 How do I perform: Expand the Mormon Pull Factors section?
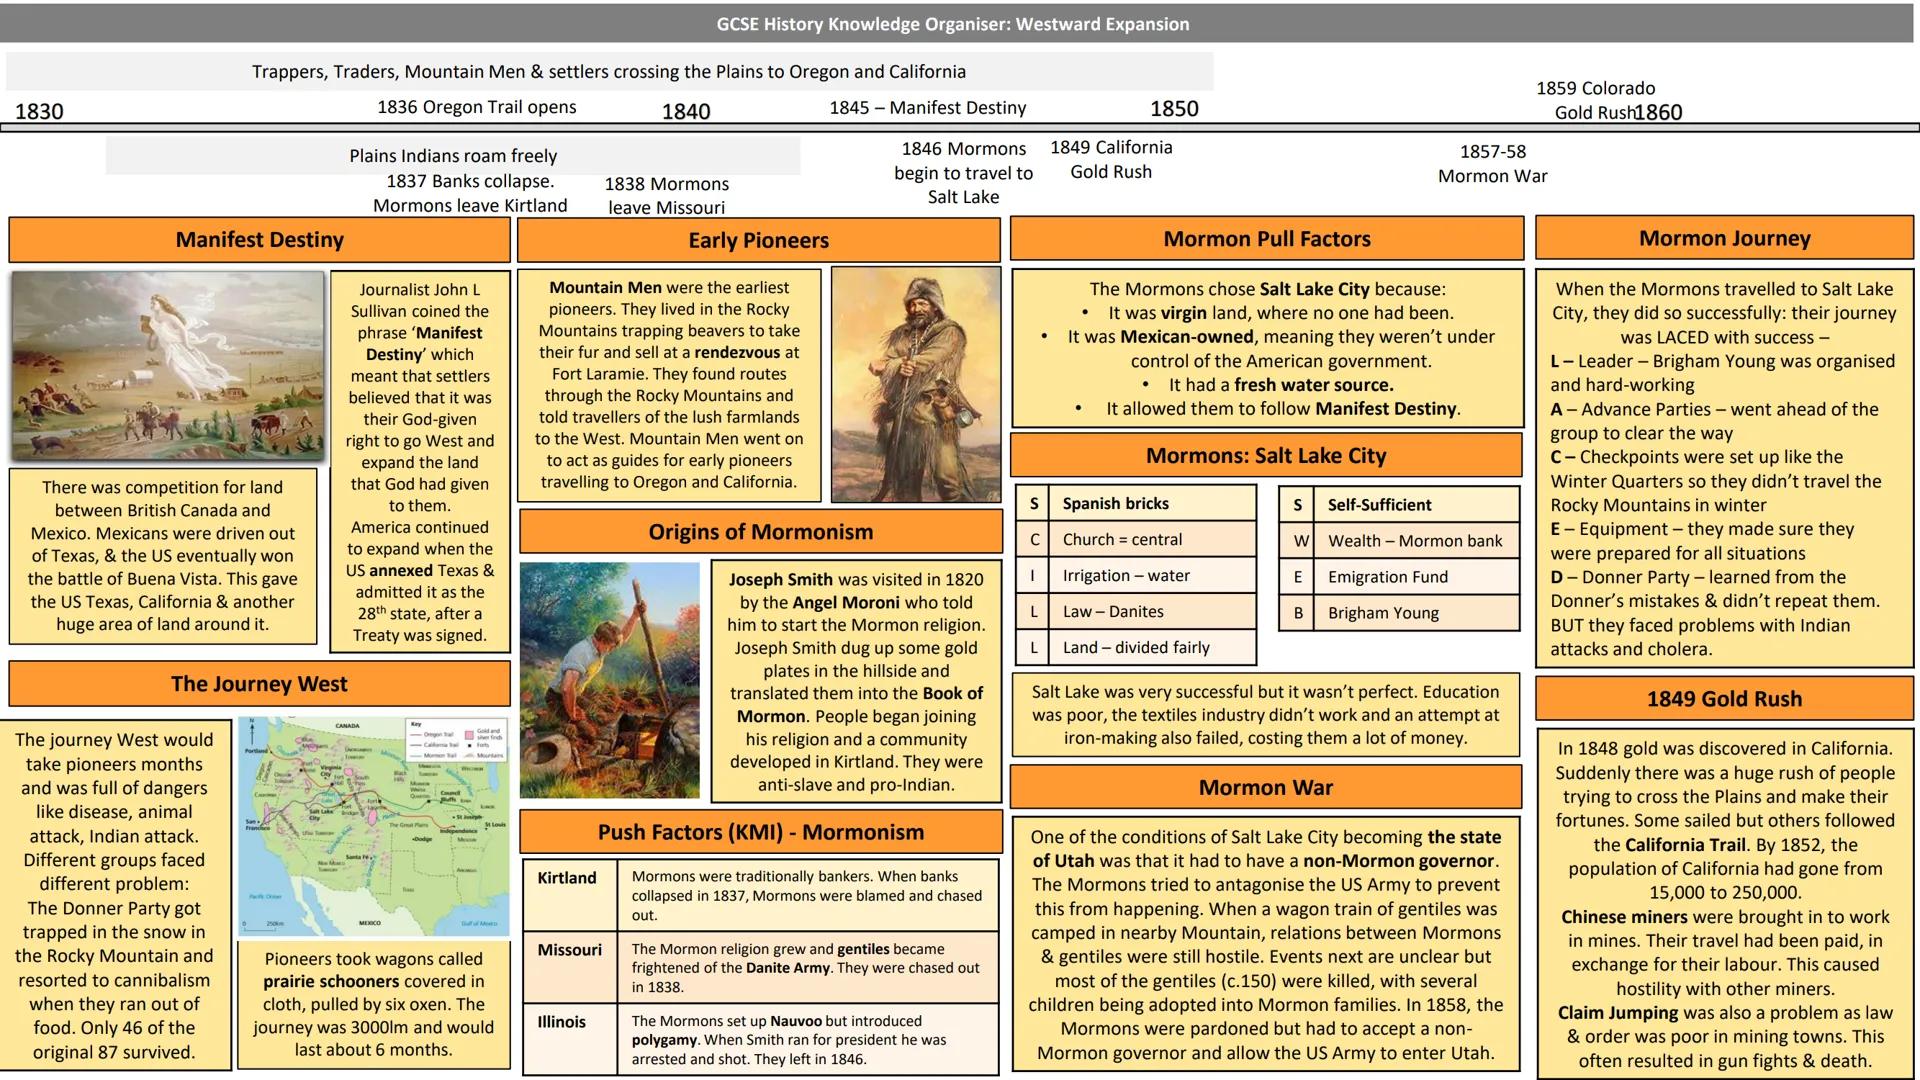(1265, 239)
